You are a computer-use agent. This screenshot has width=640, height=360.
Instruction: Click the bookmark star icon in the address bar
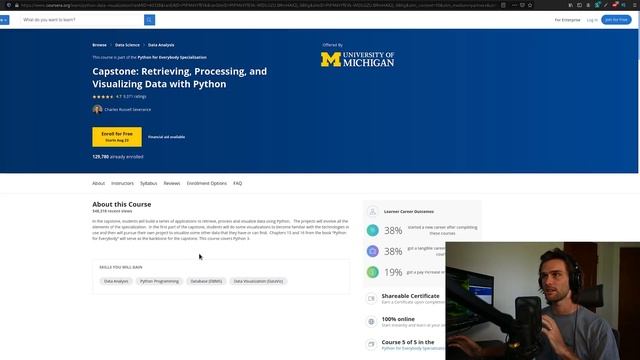click(530, 5)
